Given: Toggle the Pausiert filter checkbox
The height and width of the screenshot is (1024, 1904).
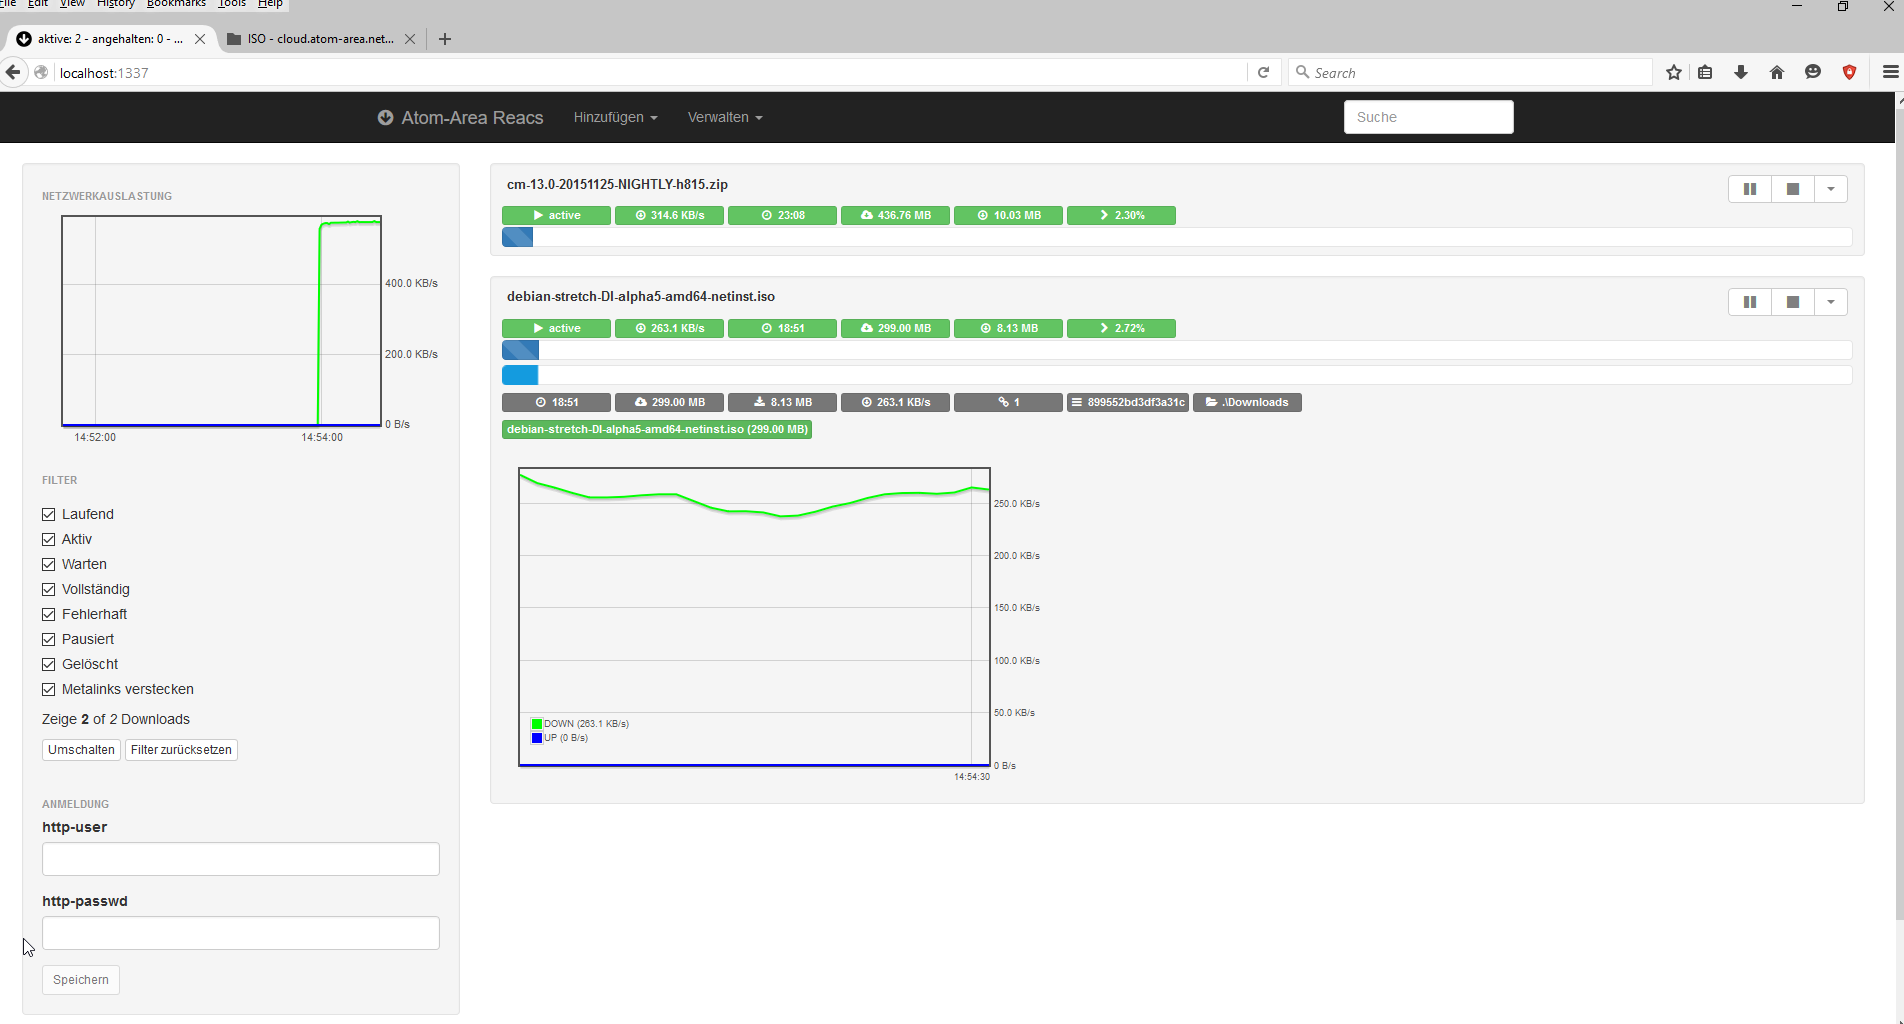Looking at the screenshot, I should 49,639.
